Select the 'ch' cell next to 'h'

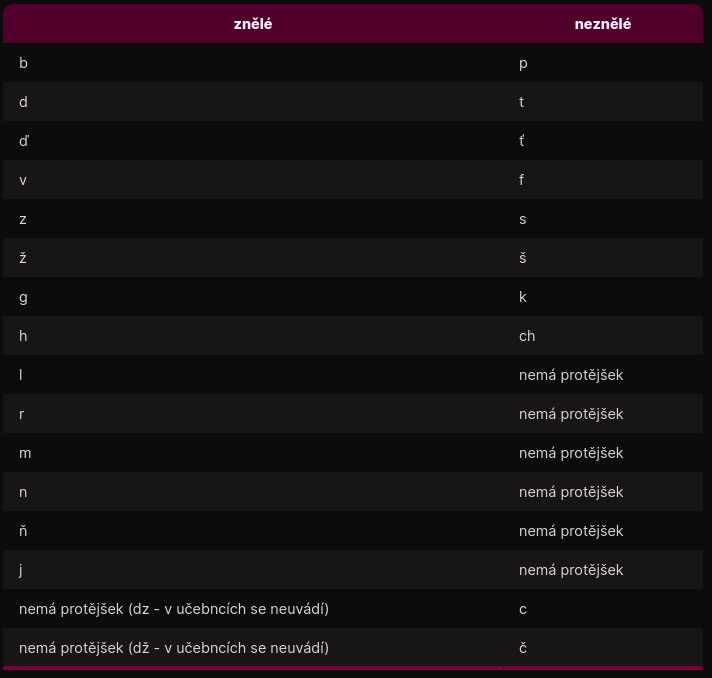(x=603, y=336)
